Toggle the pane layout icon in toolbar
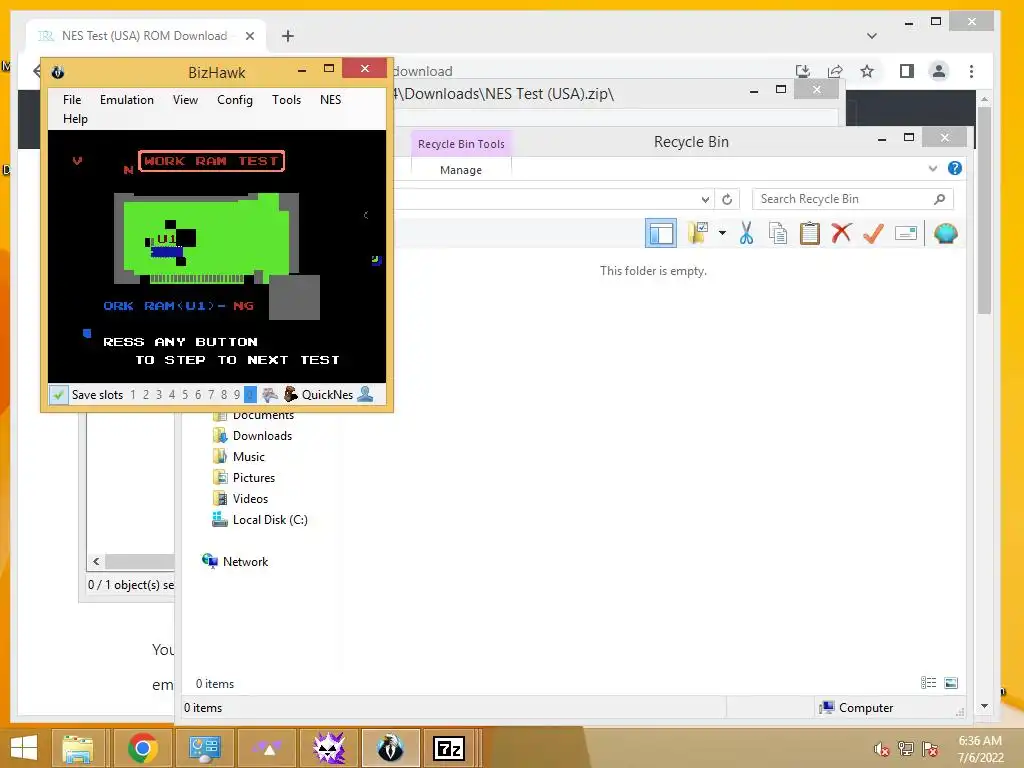1024x768 pixels. [661, 233]
